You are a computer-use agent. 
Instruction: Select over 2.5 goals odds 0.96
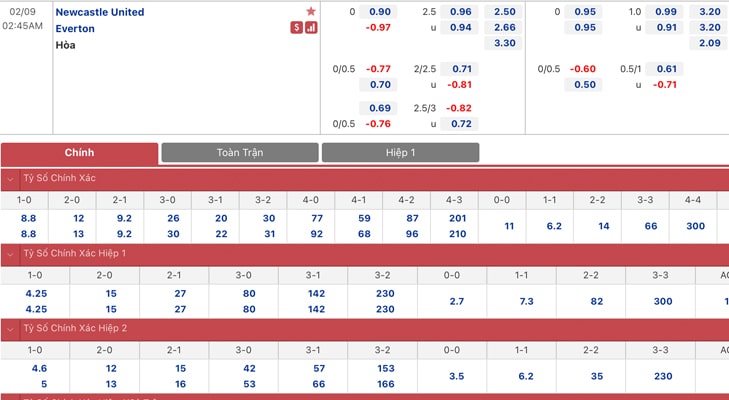click(x=459, y=12)
